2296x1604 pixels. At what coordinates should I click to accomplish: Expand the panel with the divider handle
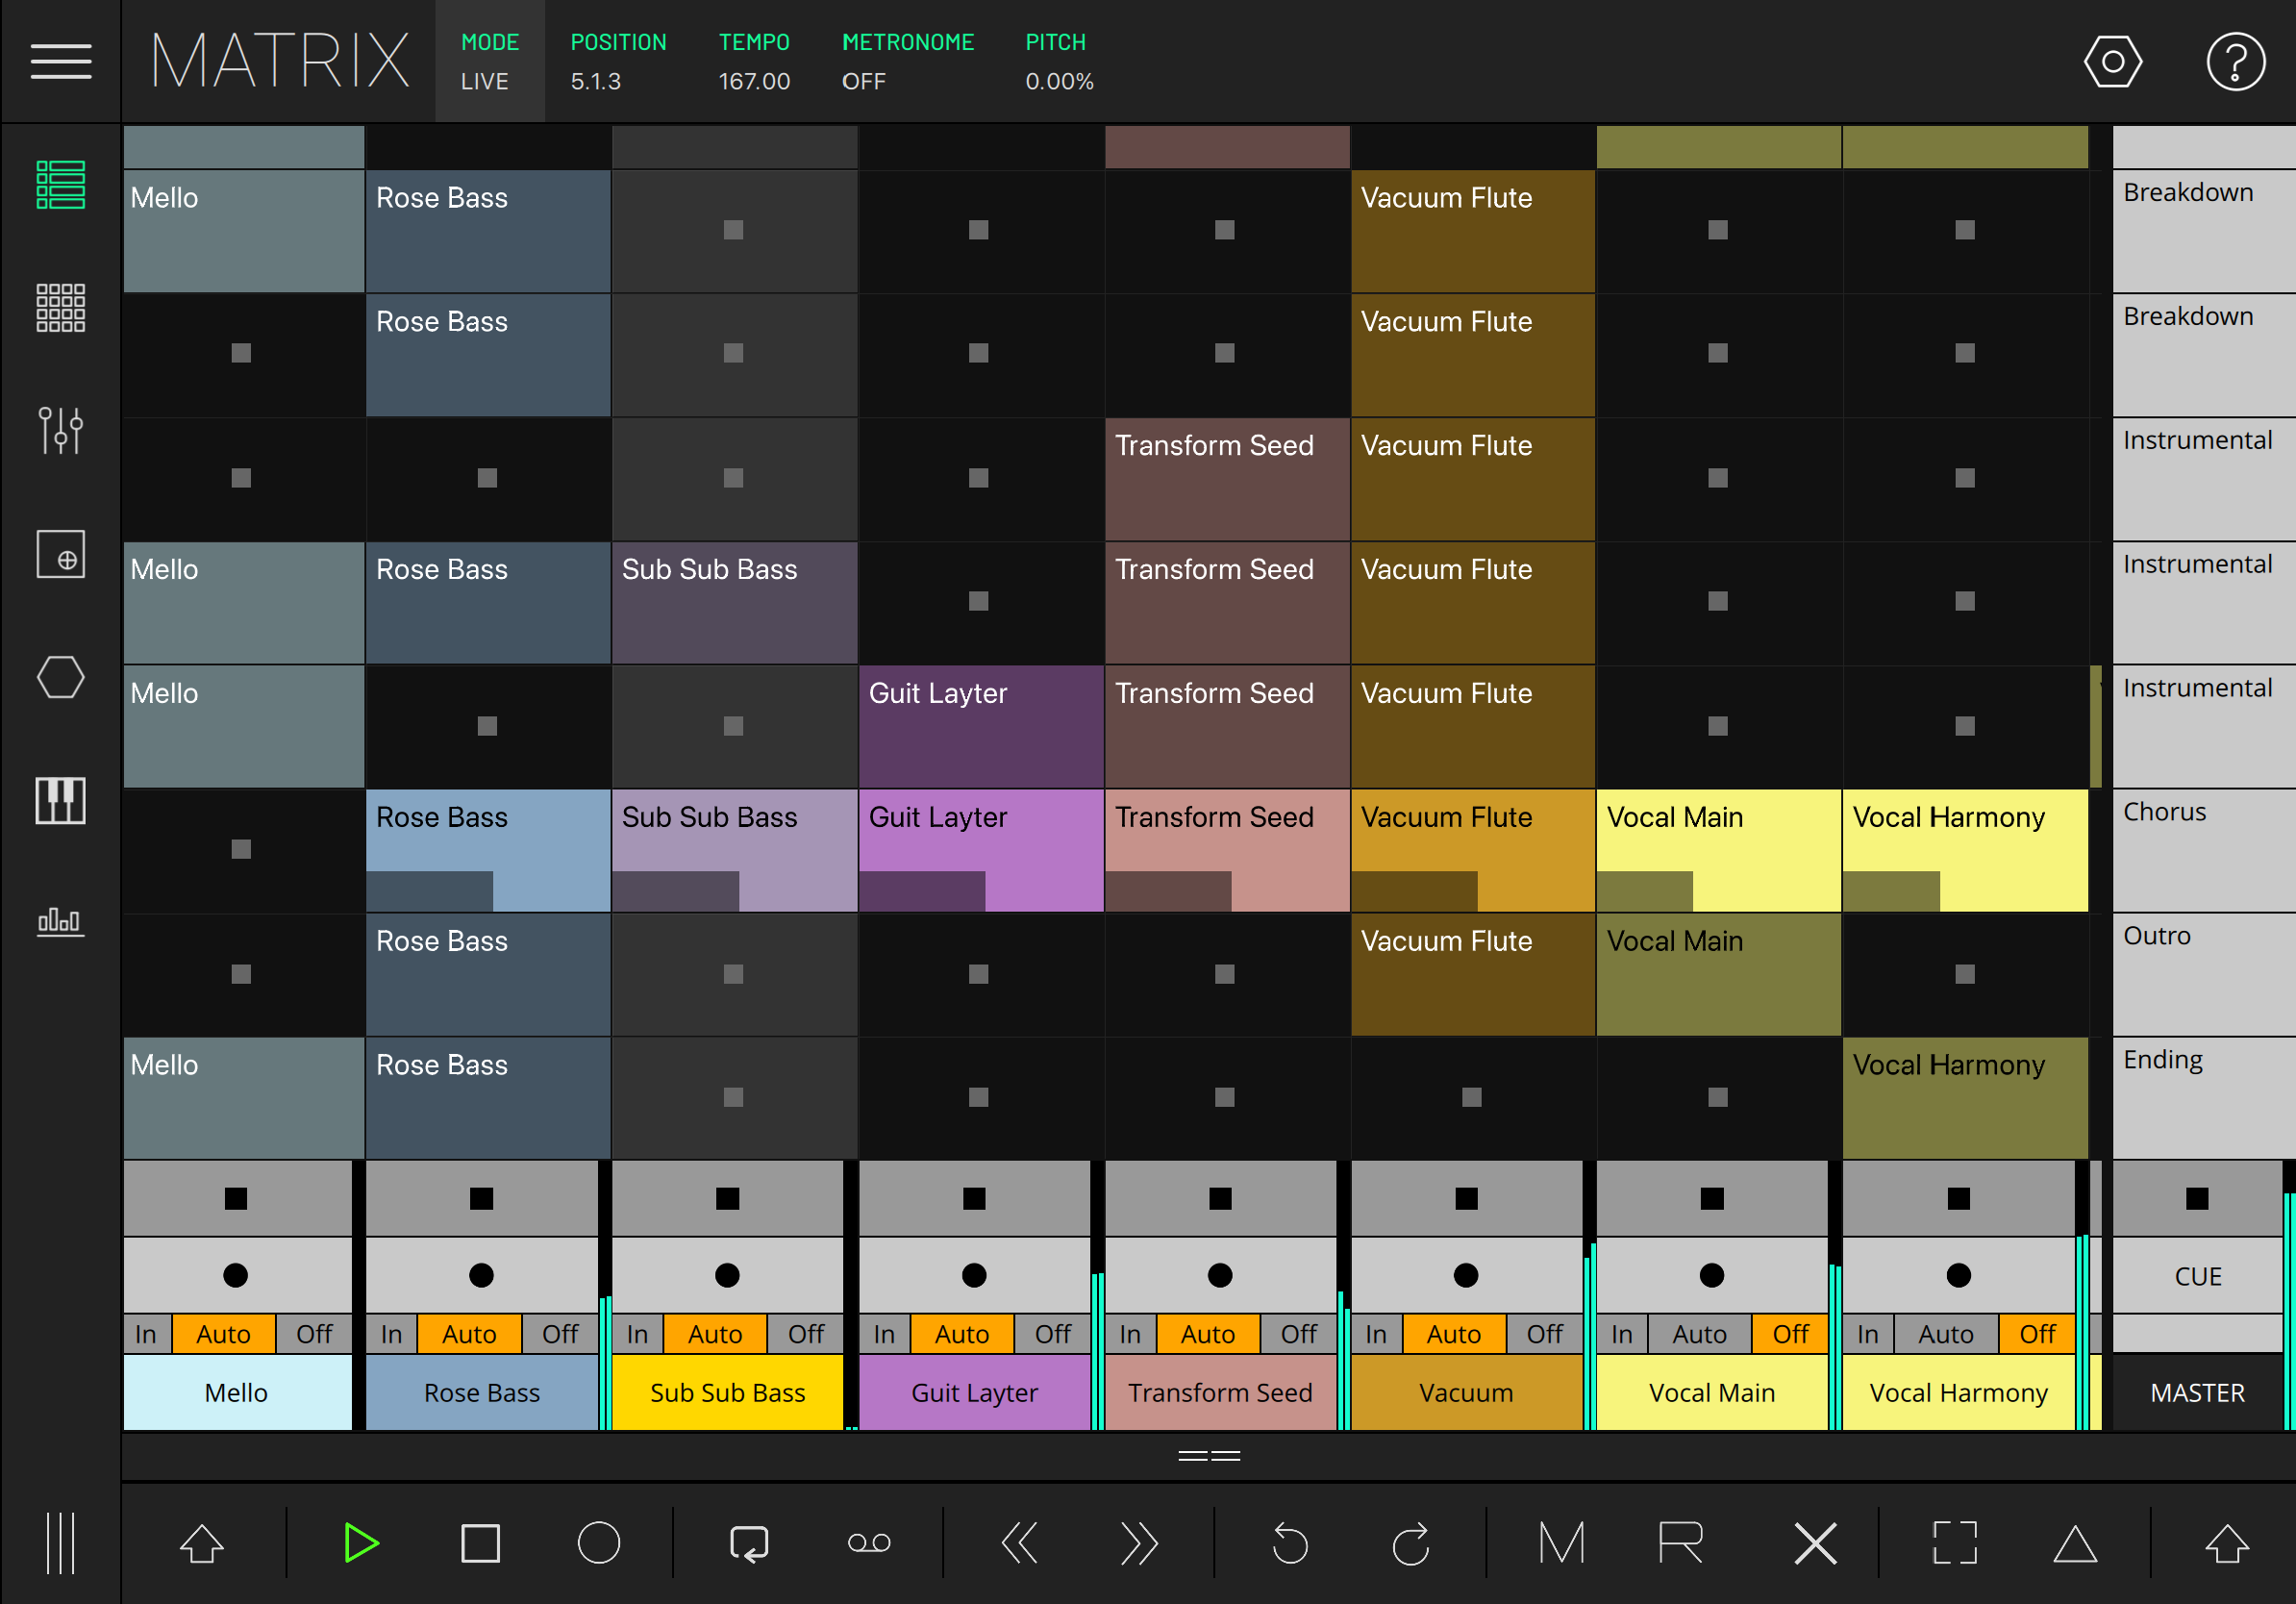pyautogui.click(x=1208, y=1456)
